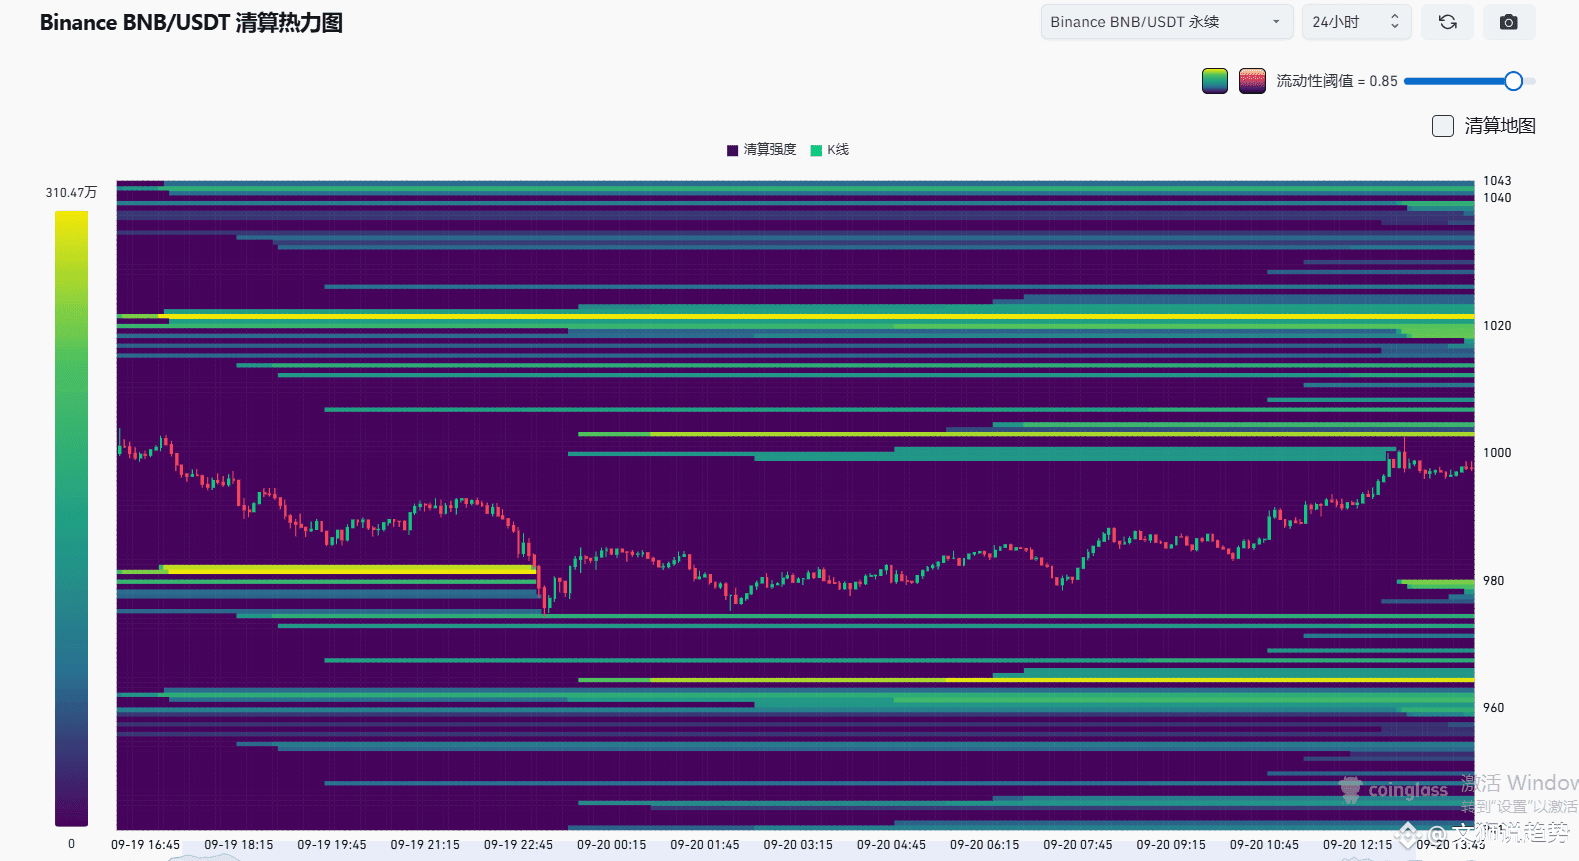Click the 09-19 19:45 time axis label

tap(332, 845)
